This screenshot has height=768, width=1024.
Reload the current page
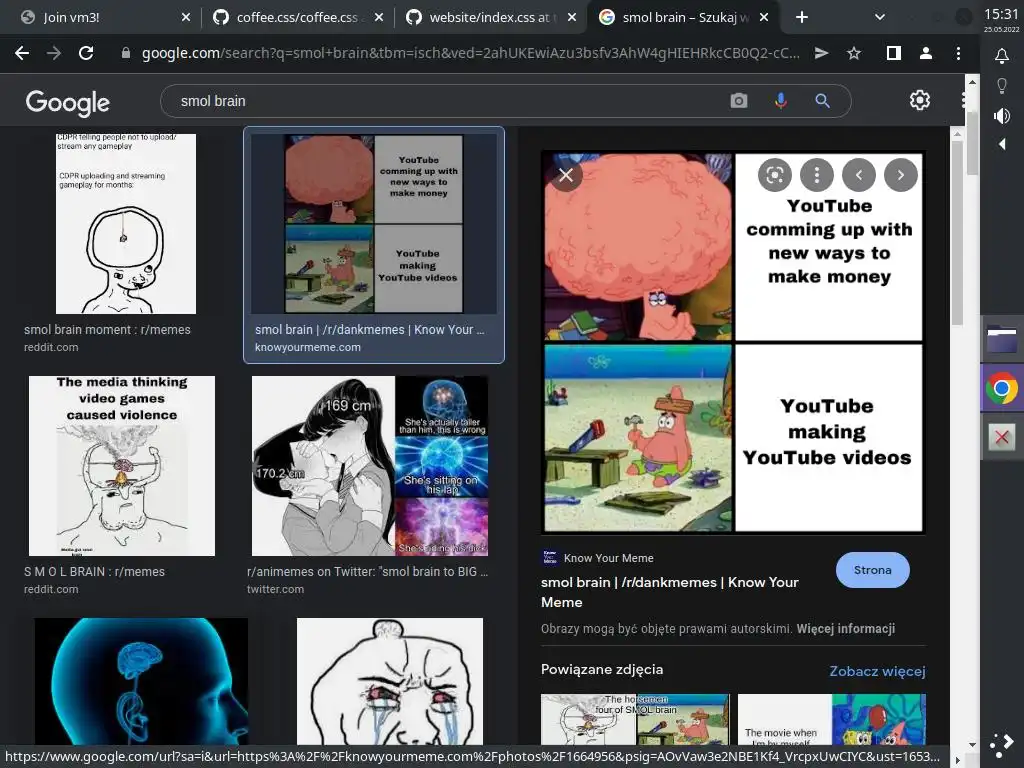[x=86, y=54]
